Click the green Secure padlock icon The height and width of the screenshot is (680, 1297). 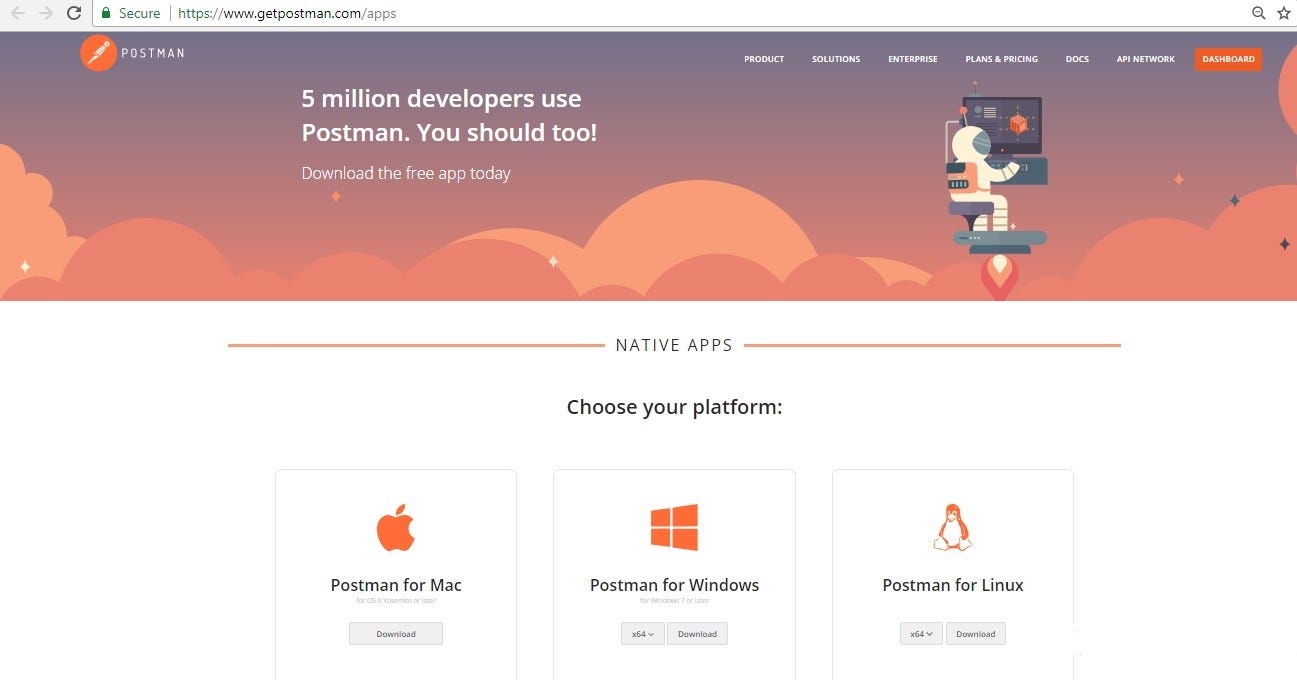[106, 13]
